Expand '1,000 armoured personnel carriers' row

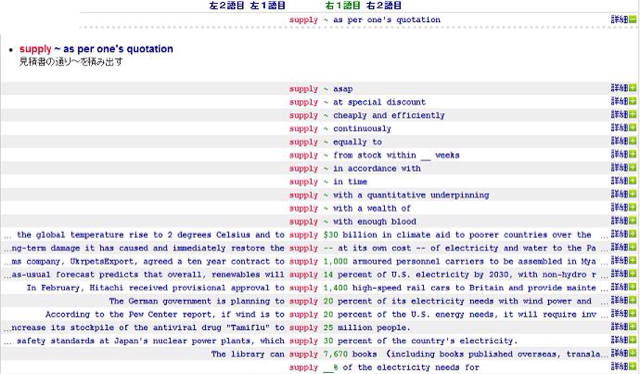(x=633, y=260)
